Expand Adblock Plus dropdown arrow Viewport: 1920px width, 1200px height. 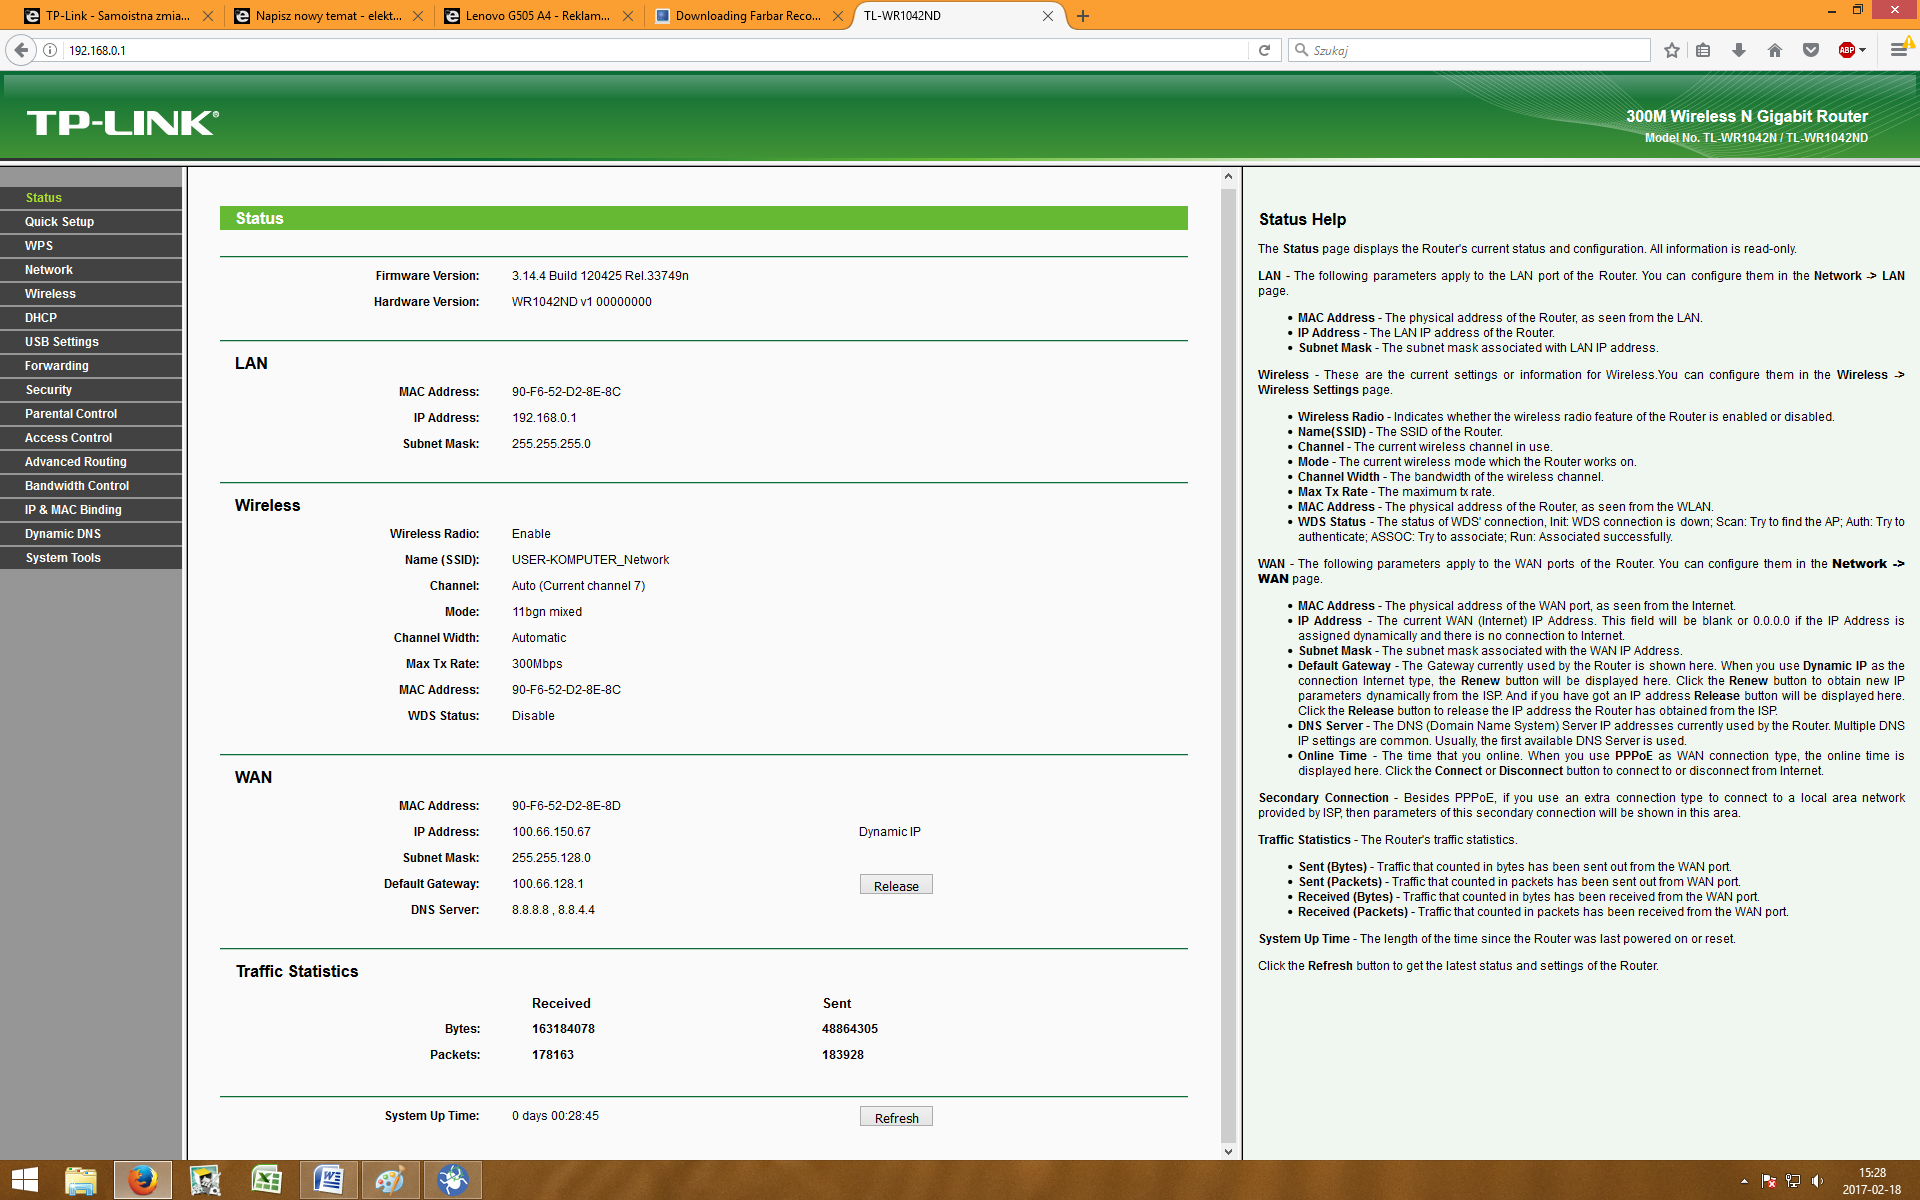[1863, 50]
